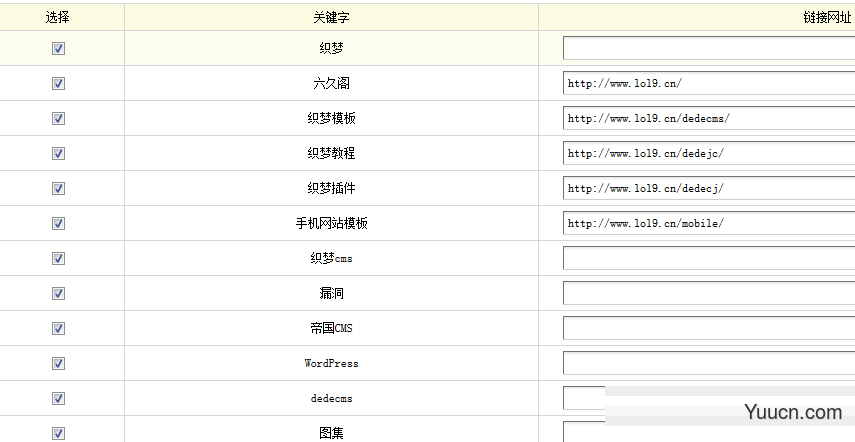The height and width of the screenshot is (442, 855).
Task: Click the keyword text 六久阁
Action: tap(331, 83)
